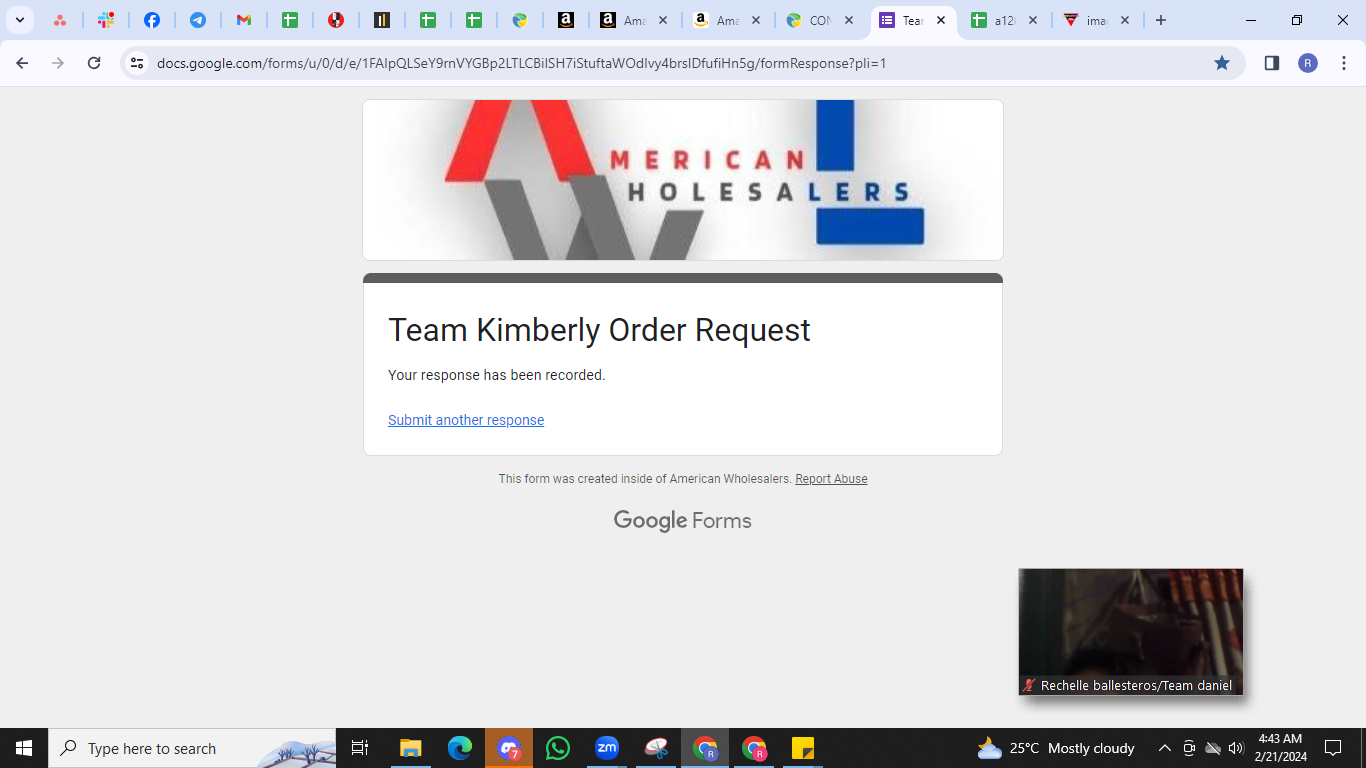The height and width of the screenshot is (768, 1366).
Task: Open the pinned Slack tab
Action: point(106,20)
